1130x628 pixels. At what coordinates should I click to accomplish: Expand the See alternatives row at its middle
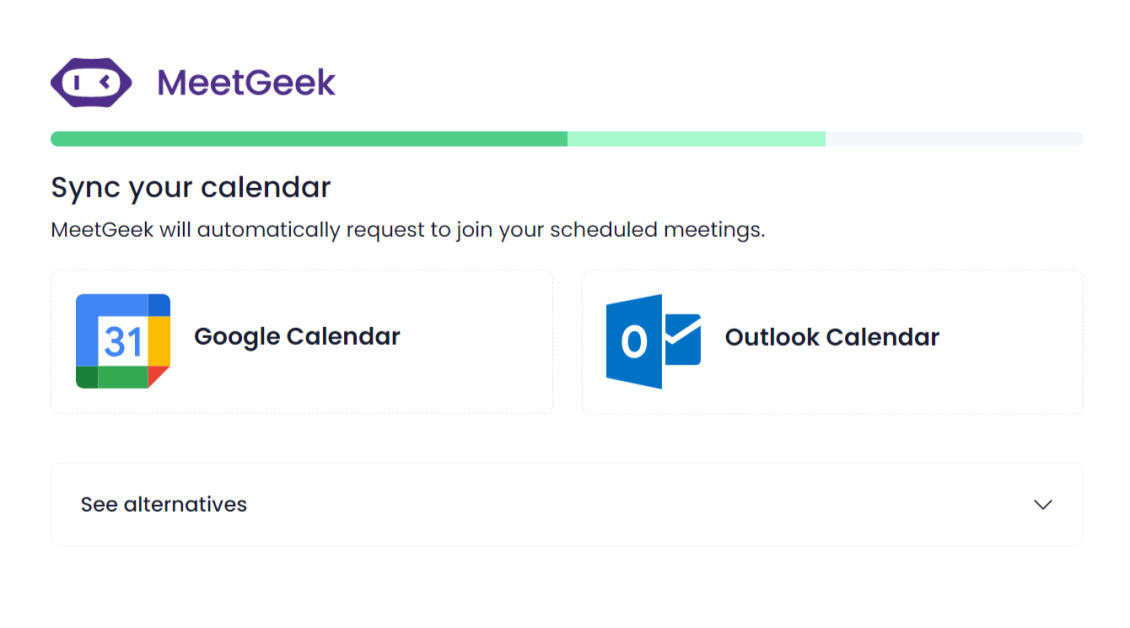(x=566, y=505)
